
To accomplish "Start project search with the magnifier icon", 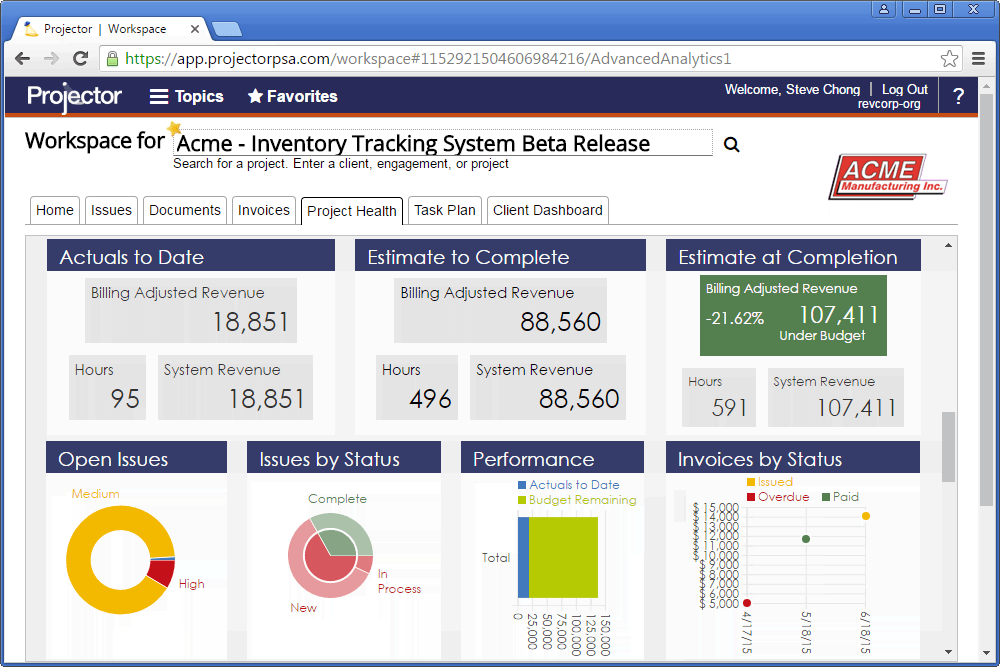I will 731,144.
